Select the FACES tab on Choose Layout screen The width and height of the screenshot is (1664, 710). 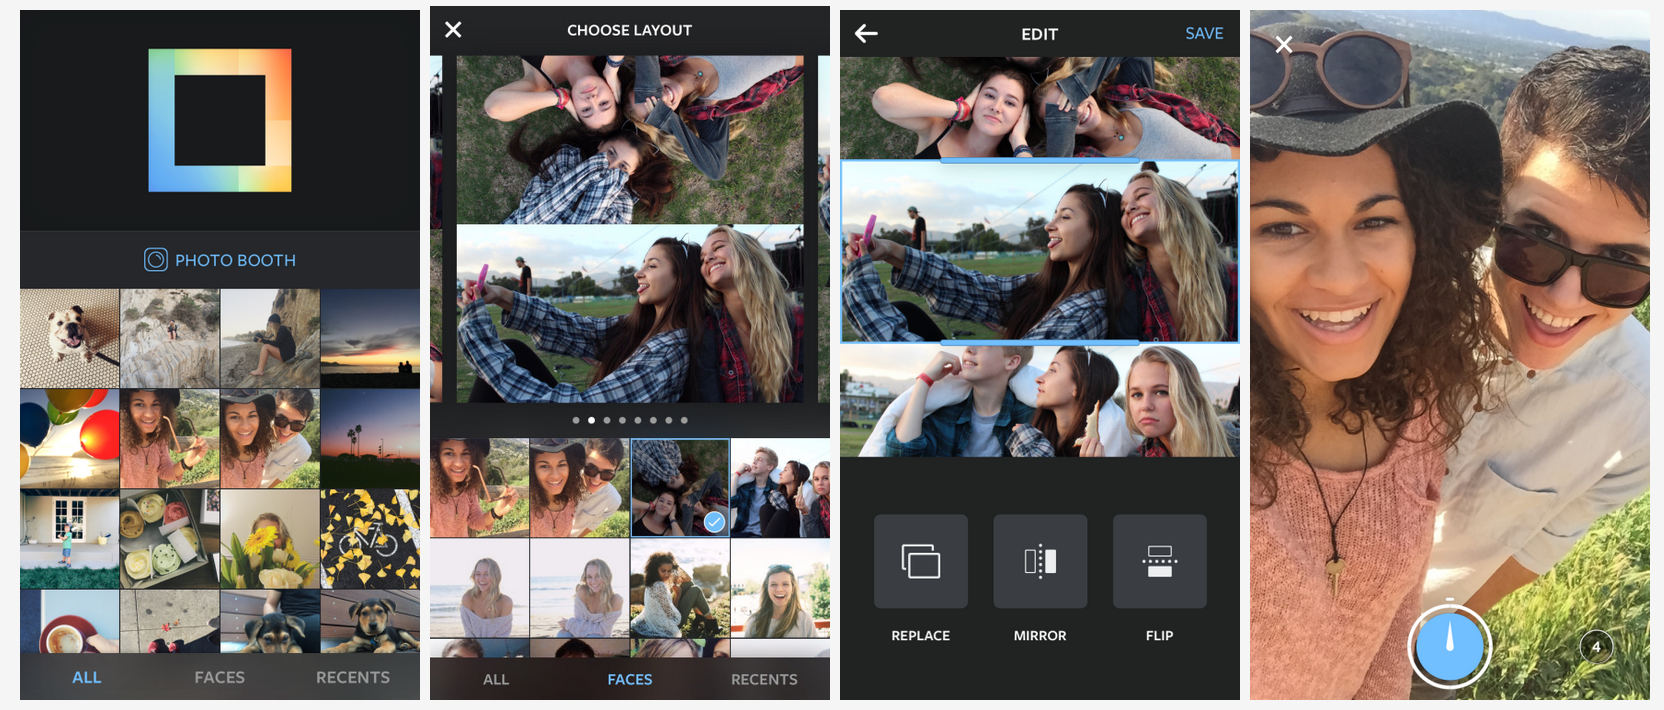[630, 680]
